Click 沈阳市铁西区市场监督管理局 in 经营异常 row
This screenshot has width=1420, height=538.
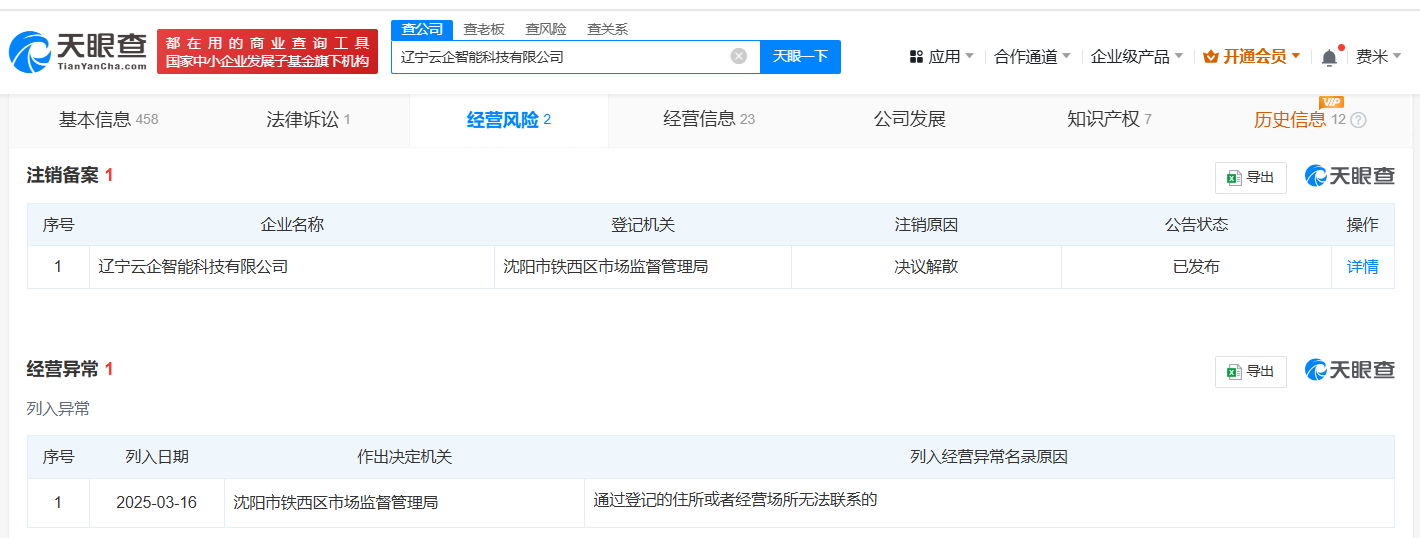point(336,502)
